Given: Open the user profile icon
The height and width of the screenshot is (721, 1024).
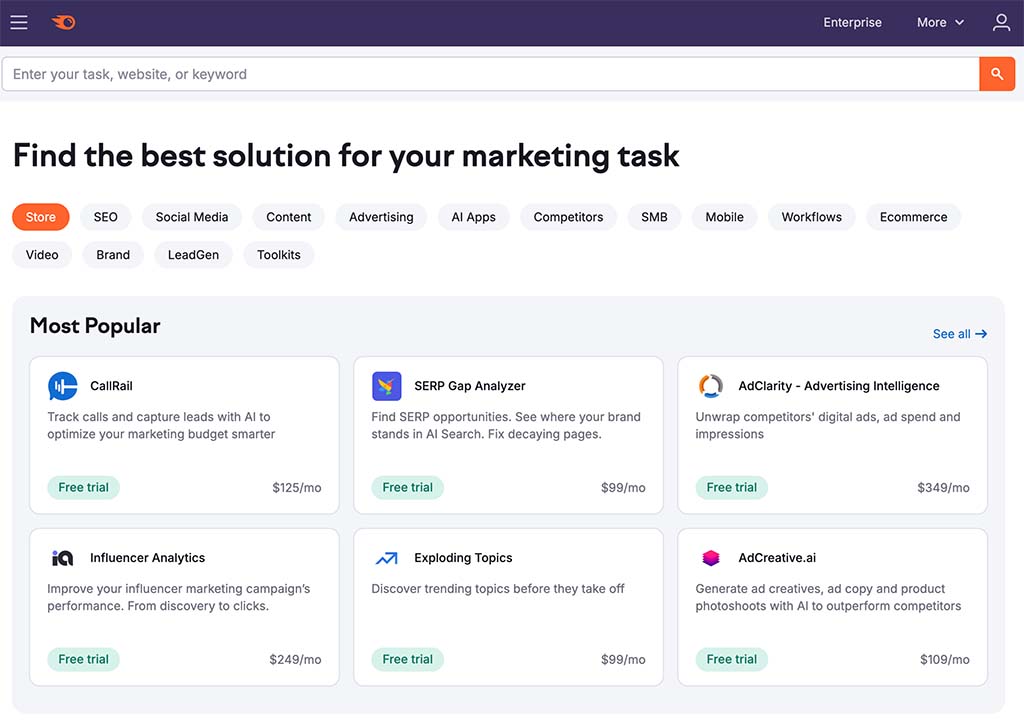Looking at the screenshot, I should click(x=1001, y=22).
